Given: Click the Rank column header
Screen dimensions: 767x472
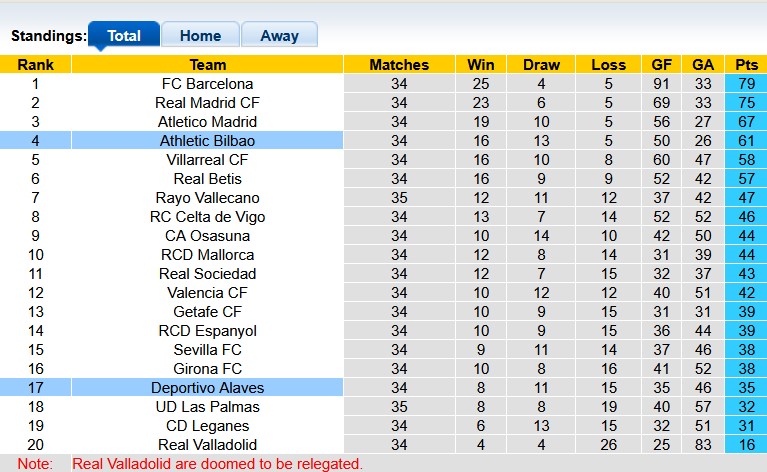Looking at the screenshot, I should (35, 65).
